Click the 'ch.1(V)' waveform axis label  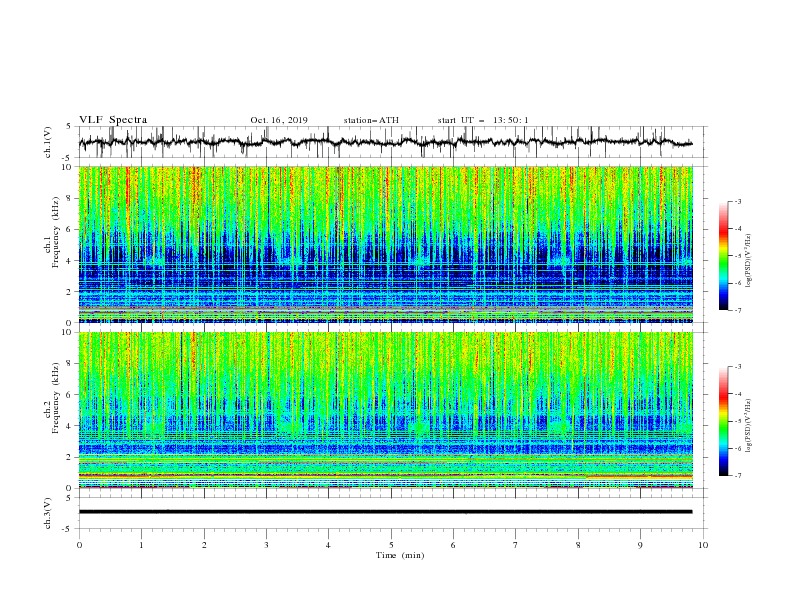(x=48, y=142)
